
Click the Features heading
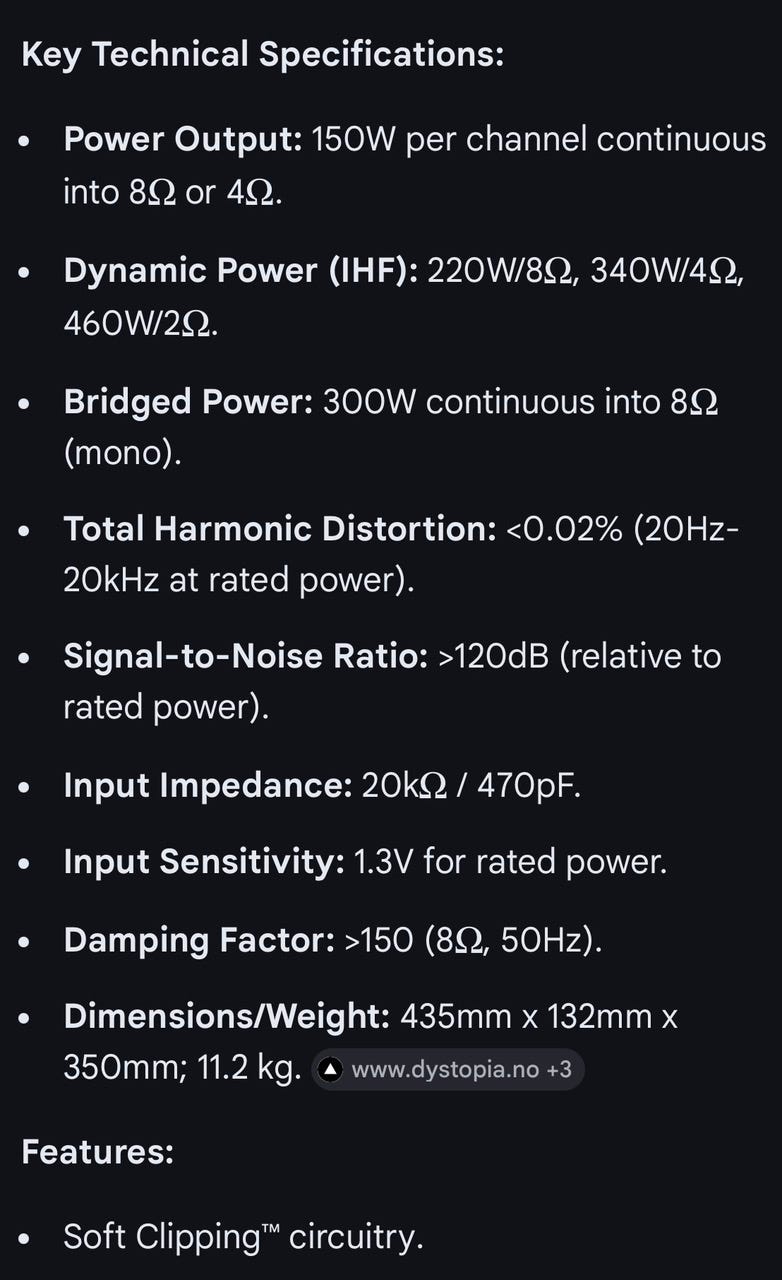[98, 1151]
